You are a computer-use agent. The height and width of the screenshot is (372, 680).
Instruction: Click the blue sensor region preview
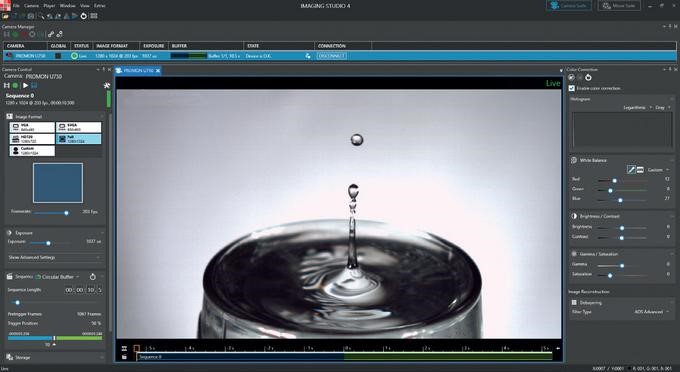(x=58, y=183)
